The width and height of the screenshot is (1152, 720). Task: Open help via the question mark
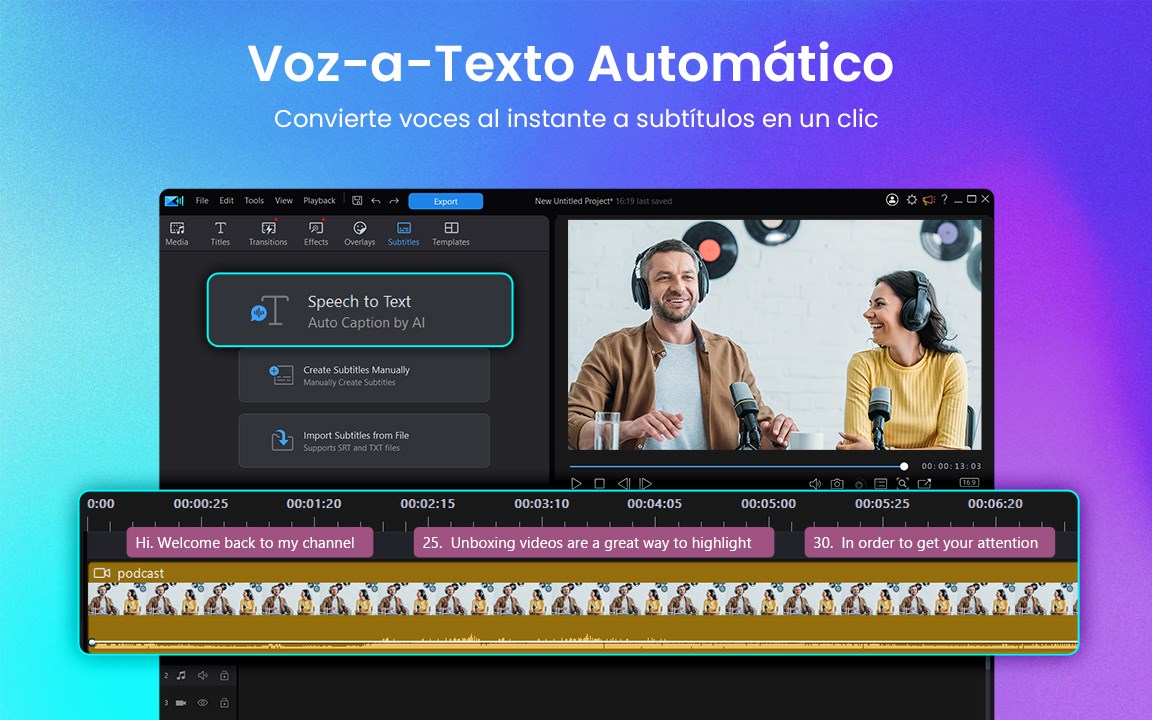pos(945,199)
